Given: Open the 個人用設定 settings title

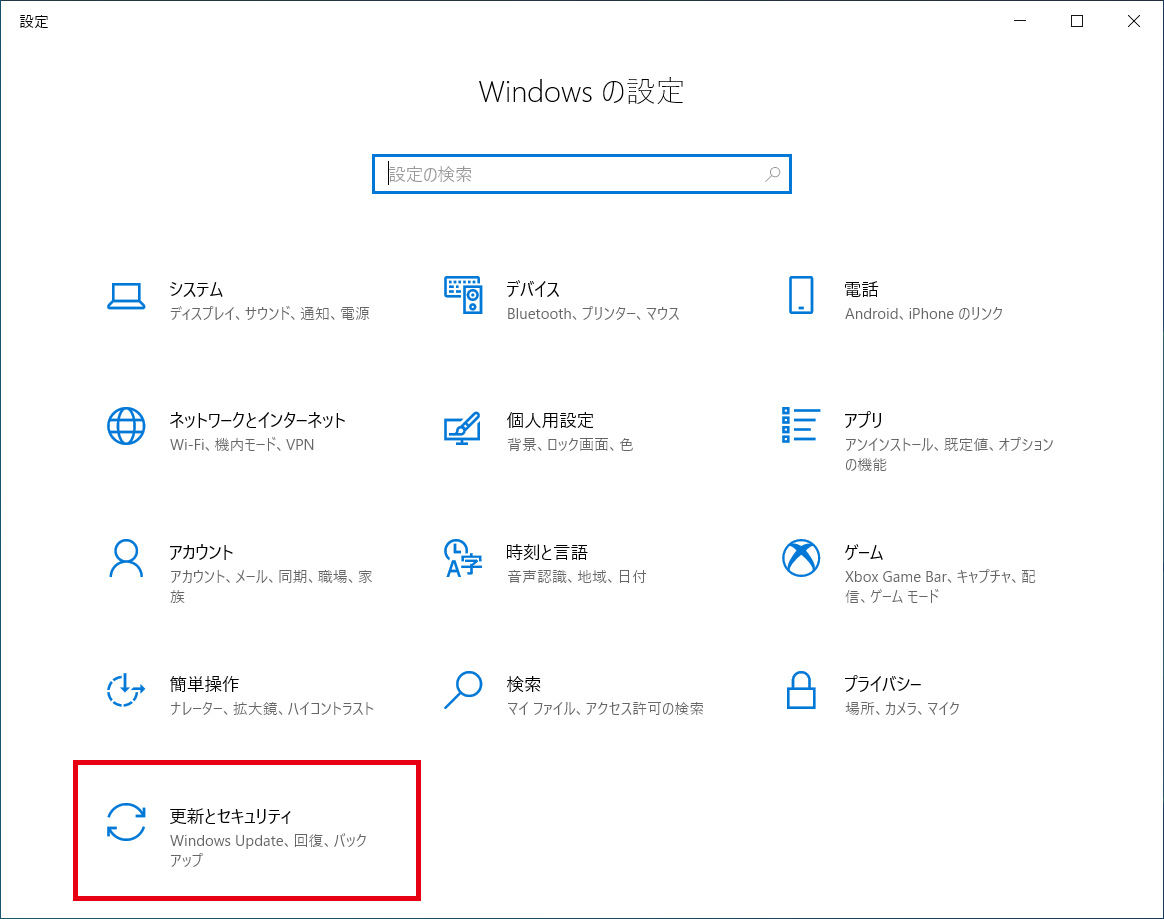Looking at the screenshot, I should coord(550,420).
